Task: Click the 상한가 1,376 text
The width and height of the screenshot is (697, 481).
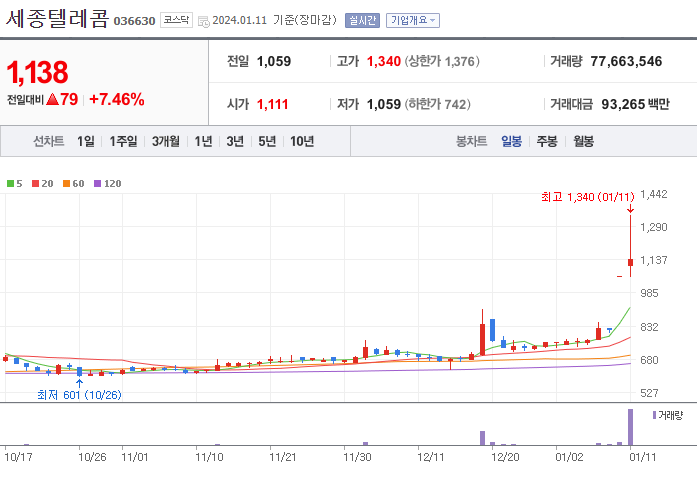Action: click(442, 61)
